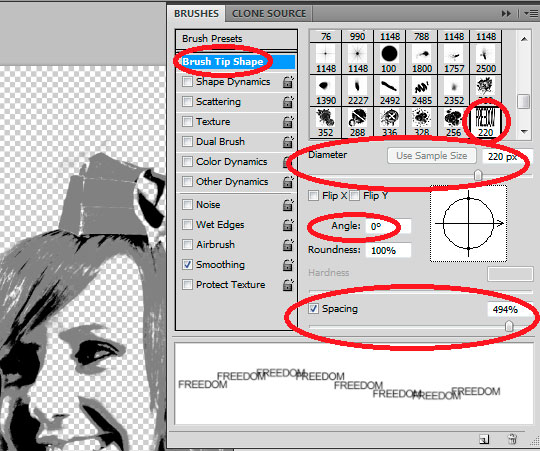Click the lock icon next to Noise

[x=288, y=205]
